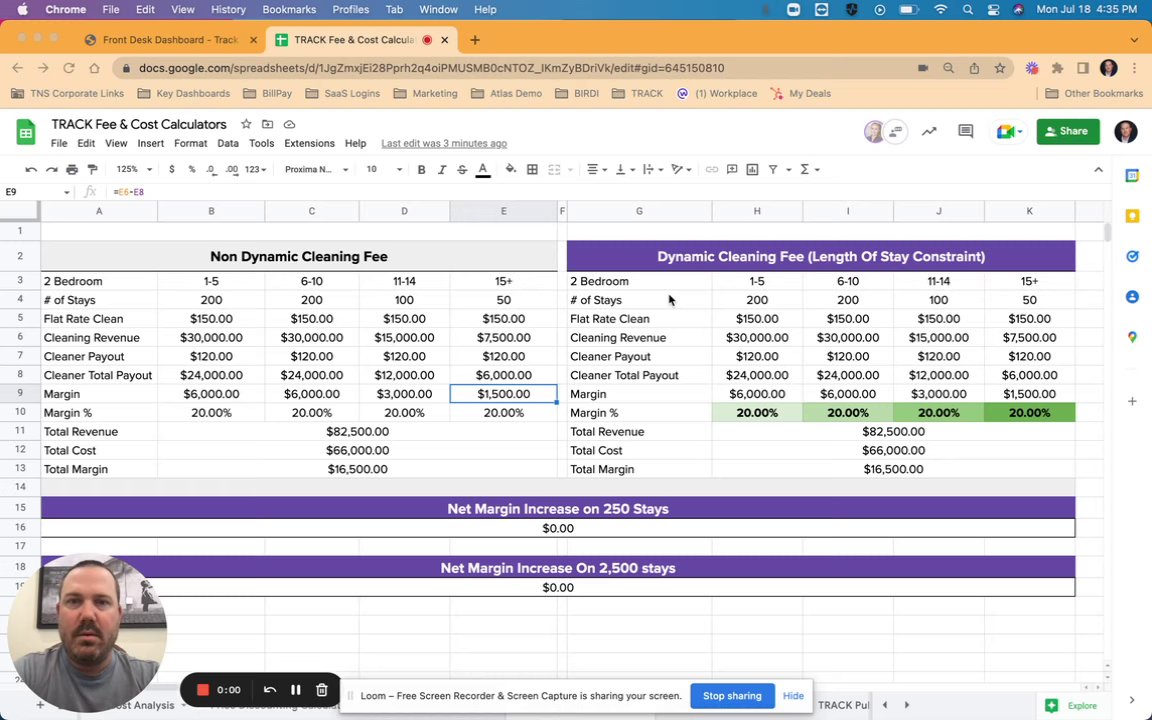Activate the paint format tool

(x=93, y=170)
